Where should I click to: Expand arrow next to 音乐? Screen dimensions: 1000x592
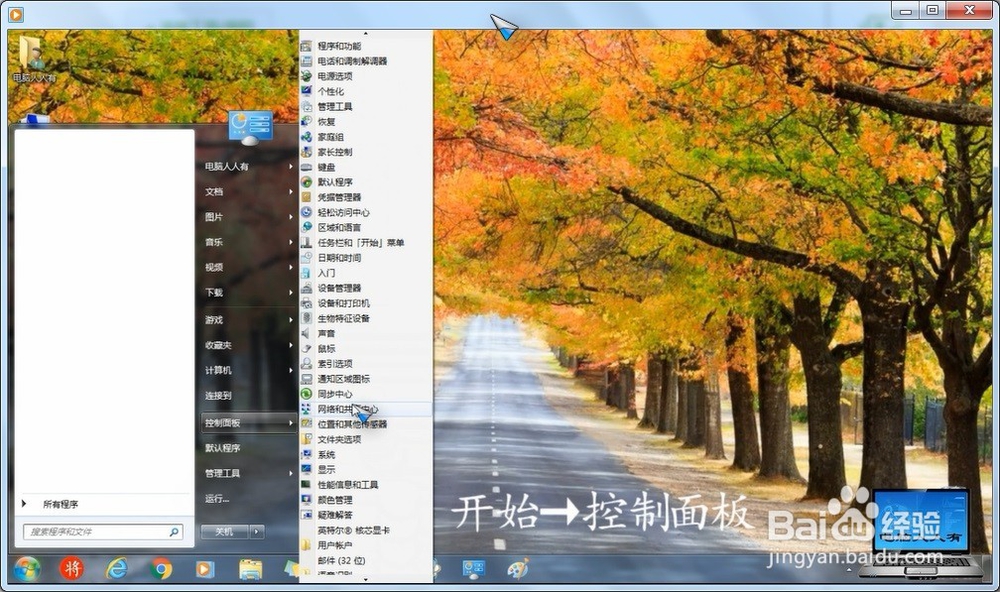[291, 242]
